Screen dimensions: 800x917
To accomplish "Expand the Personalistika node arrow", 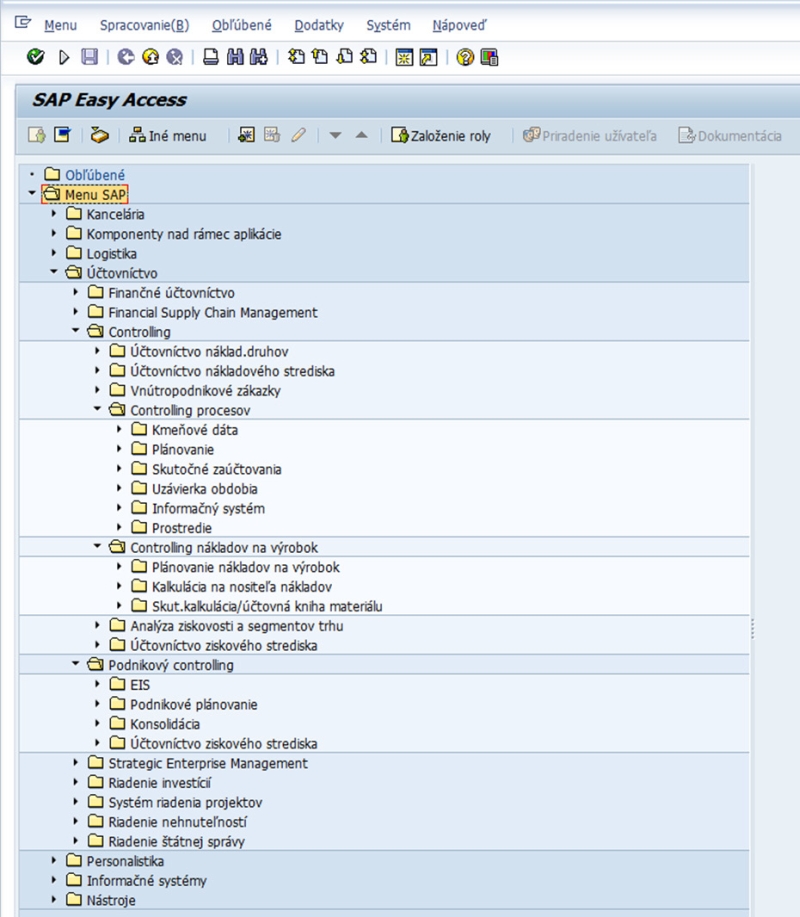I will click(54, 860).
